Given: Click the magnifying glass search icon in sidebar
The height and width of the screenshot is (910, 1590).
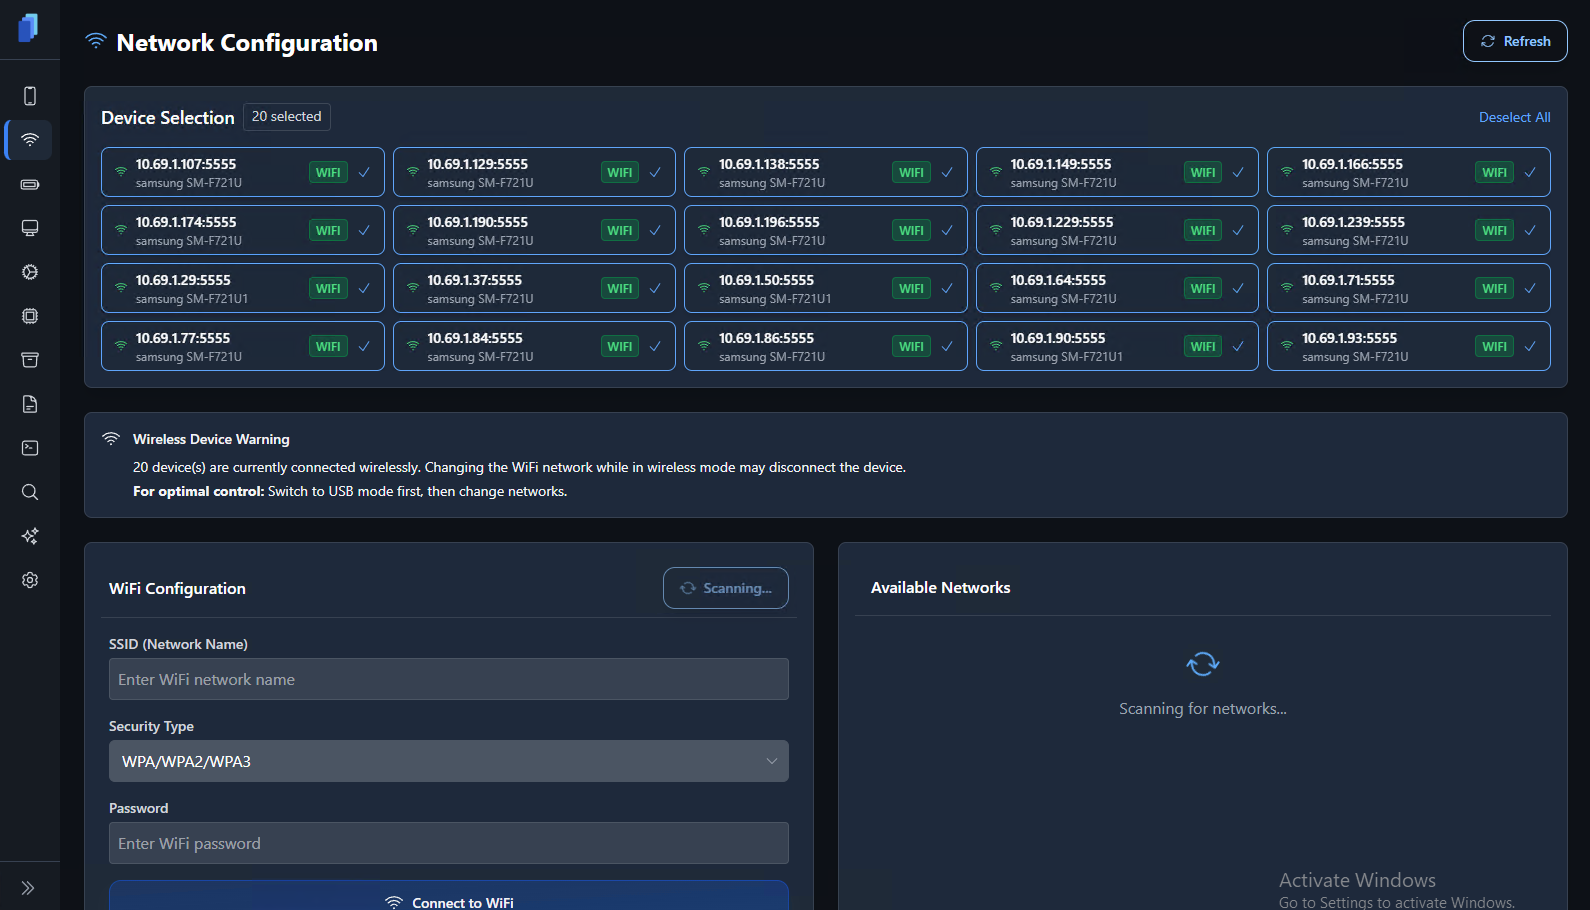Looking at the screenshot, I should pyautogui.click(x=30, y=492).
